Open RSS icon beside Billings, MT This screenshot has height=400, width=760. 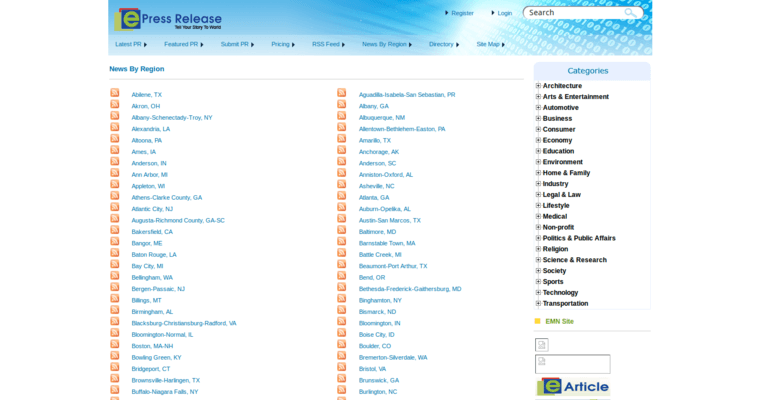coord(115,298)
